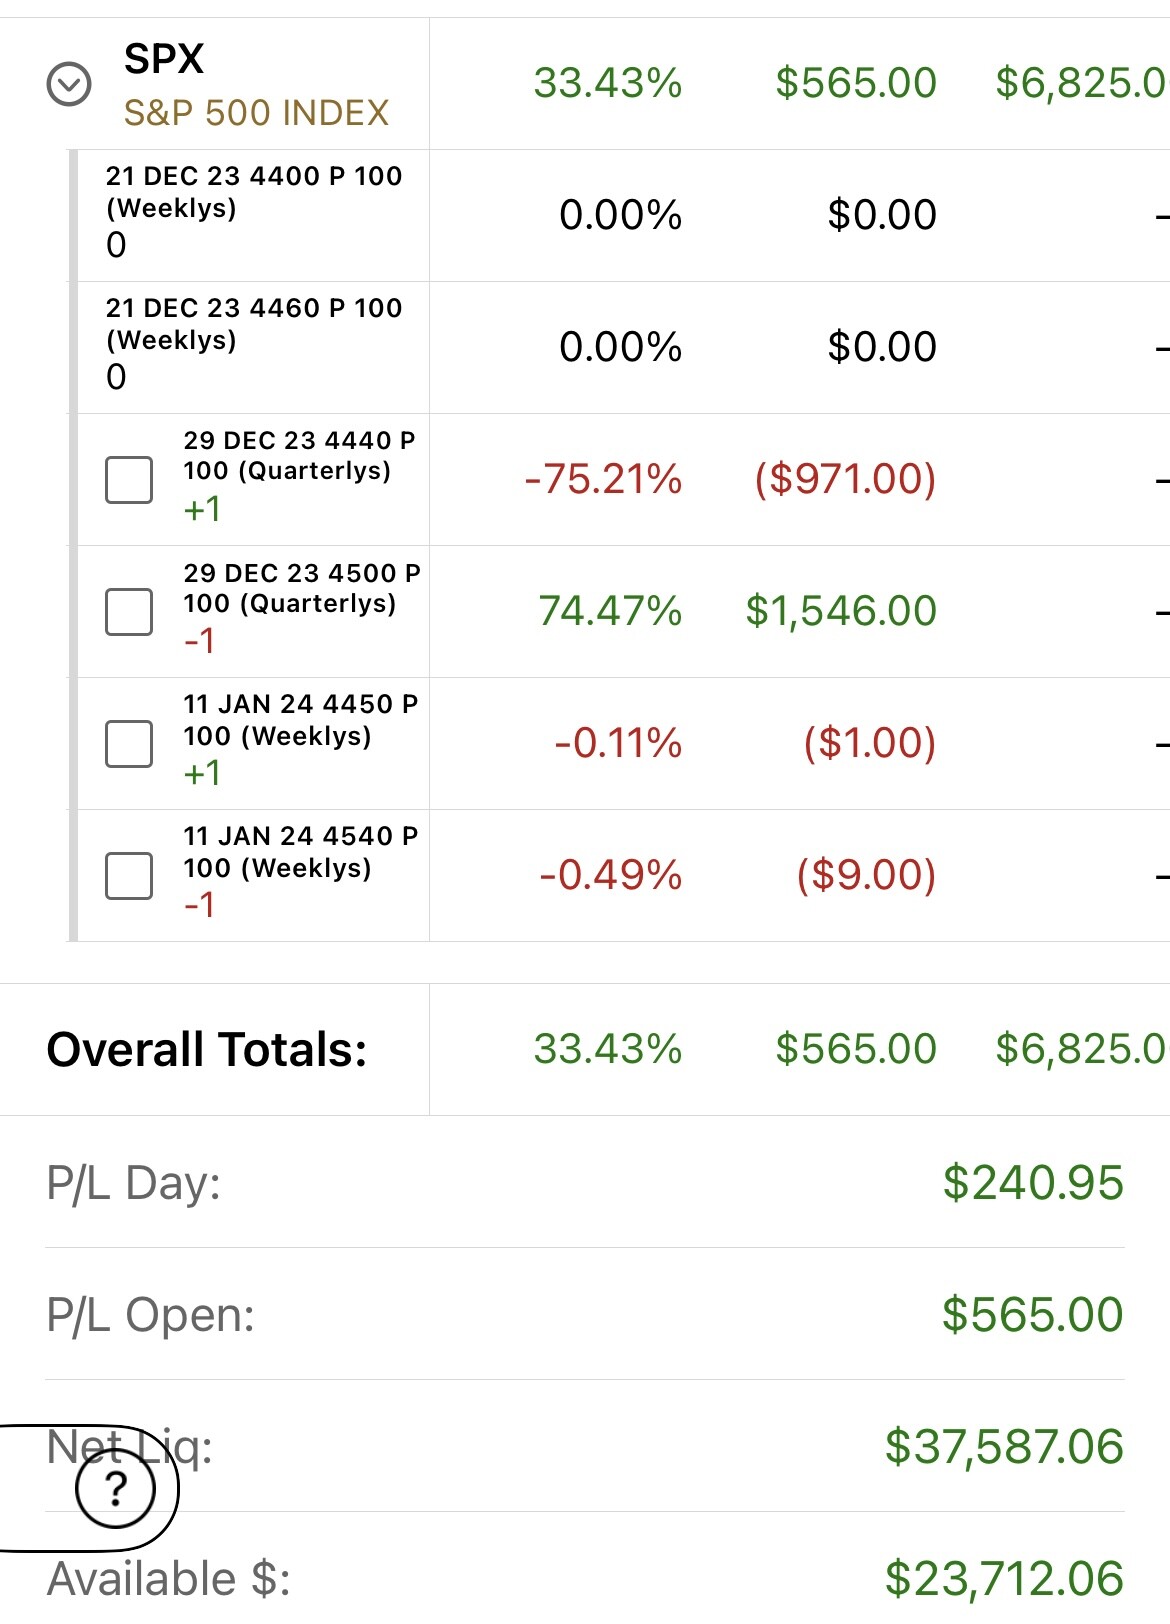
Task: Tap the Overall Totals row label
Action: [x=207, y=1050]
